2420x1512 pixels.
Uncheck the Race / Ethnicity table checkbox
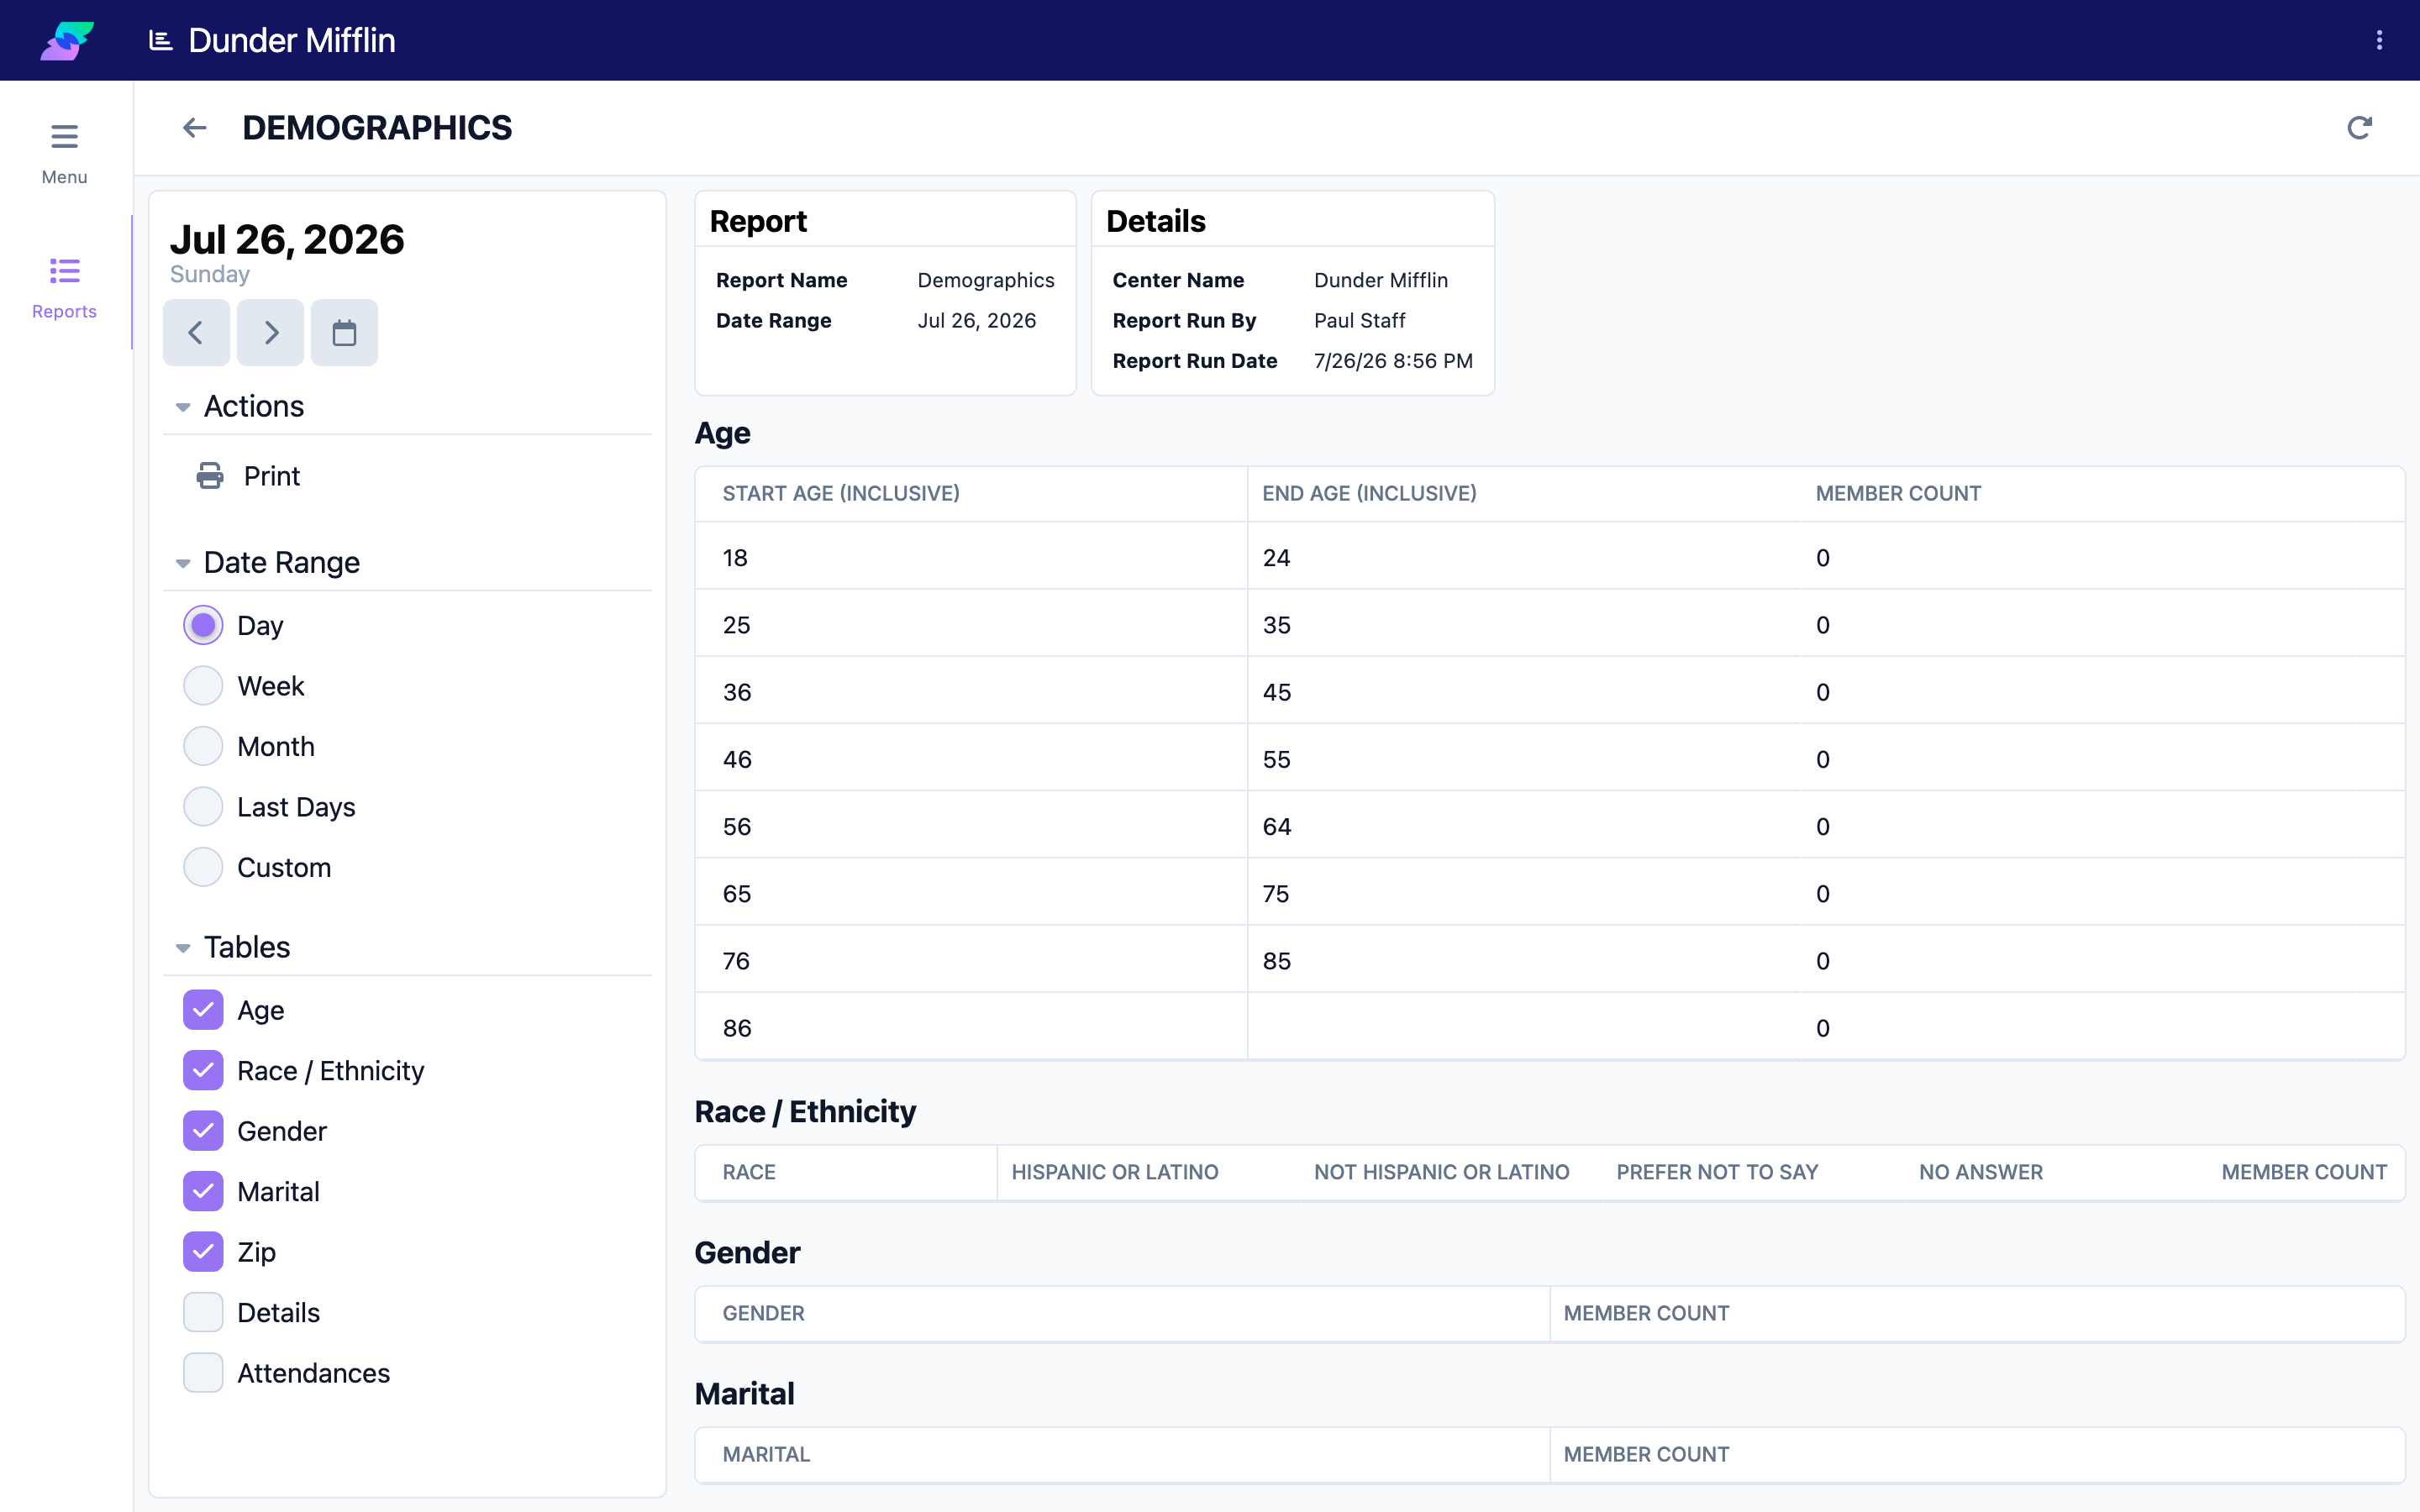click(x=203, y=1070)
